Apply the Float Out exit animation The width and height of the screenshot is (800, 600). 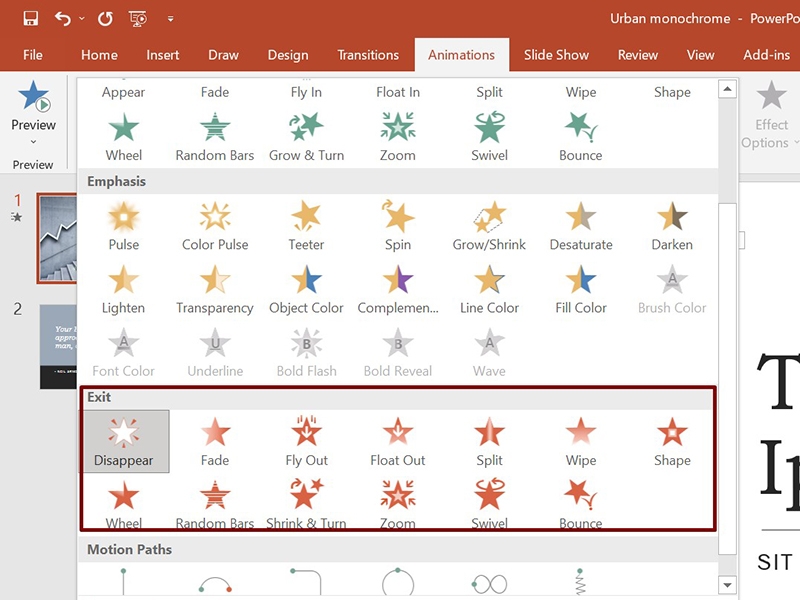(x=397, y=441)
